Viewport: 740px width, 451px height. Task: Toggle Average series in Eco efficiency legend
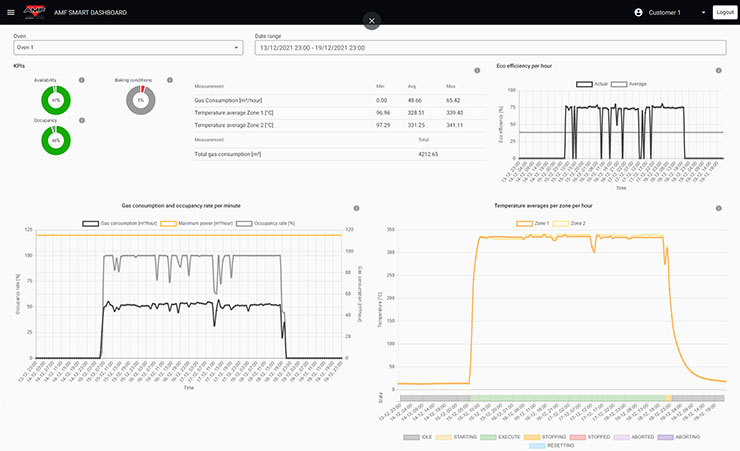coord(629,84)
